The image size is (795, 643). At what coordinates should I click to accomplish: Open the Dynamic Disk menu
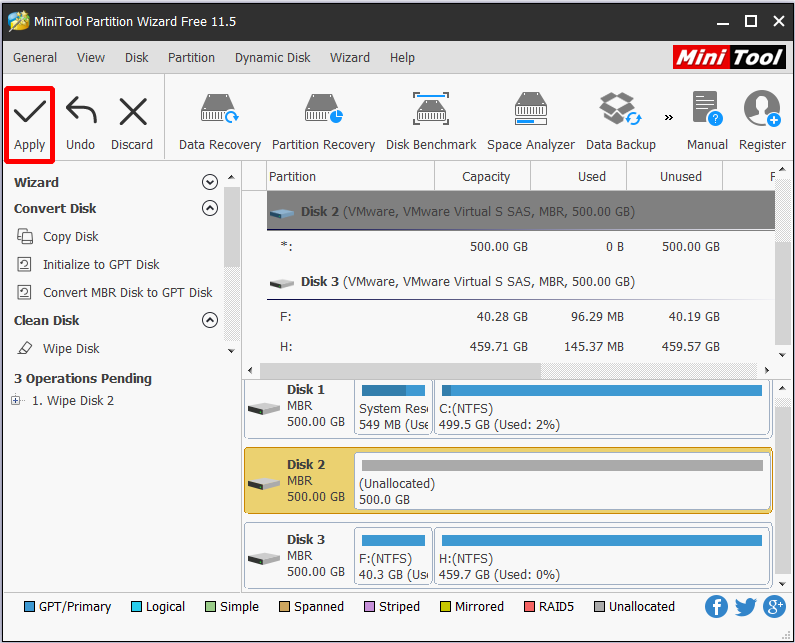tap(272, 58)
